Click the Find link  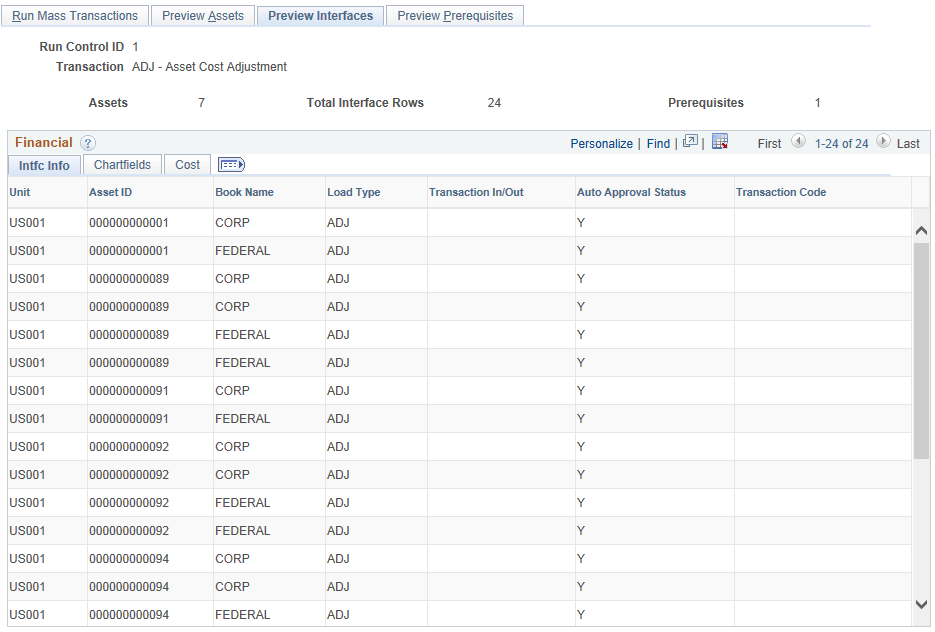[658, 144]
